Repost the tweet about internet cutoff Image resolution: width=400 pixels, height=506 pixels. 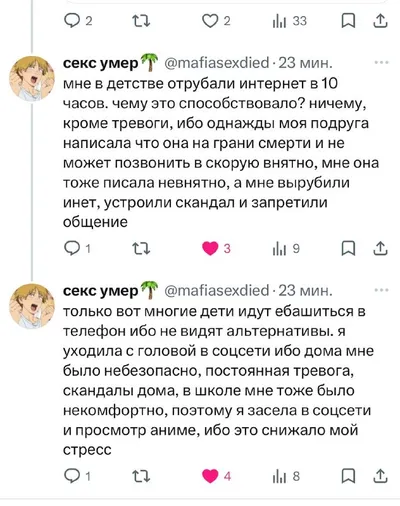141,249
